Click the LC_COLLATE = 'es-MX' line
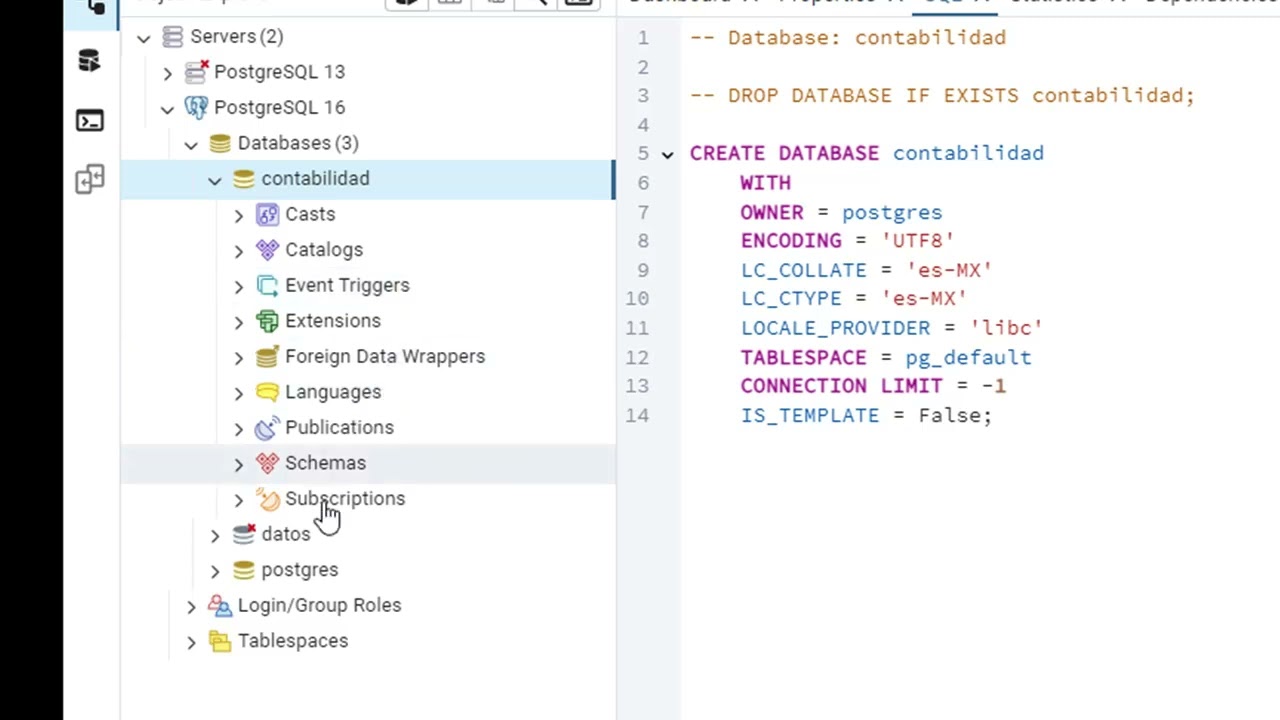This screenshot has width=1280, height=720. pos(866,270)
